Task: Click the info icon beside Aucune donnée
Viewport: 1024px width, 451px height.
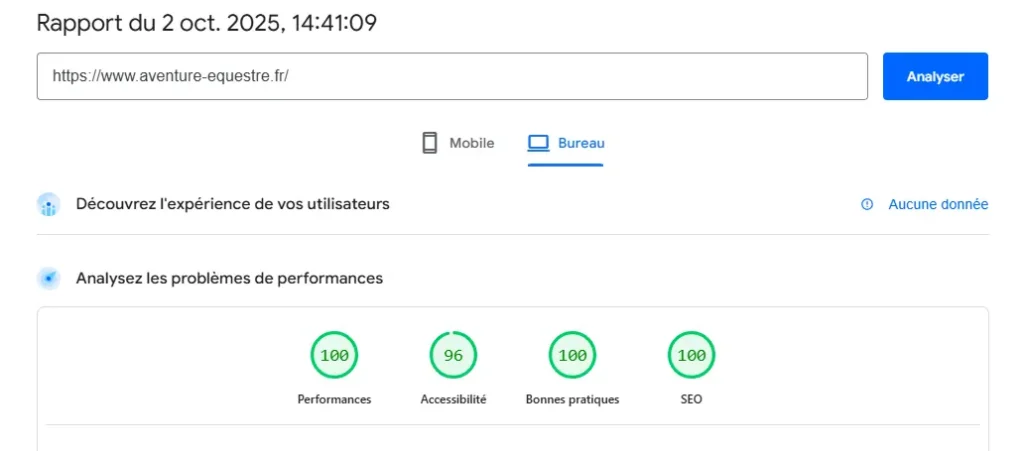Action: click(867, 204)
